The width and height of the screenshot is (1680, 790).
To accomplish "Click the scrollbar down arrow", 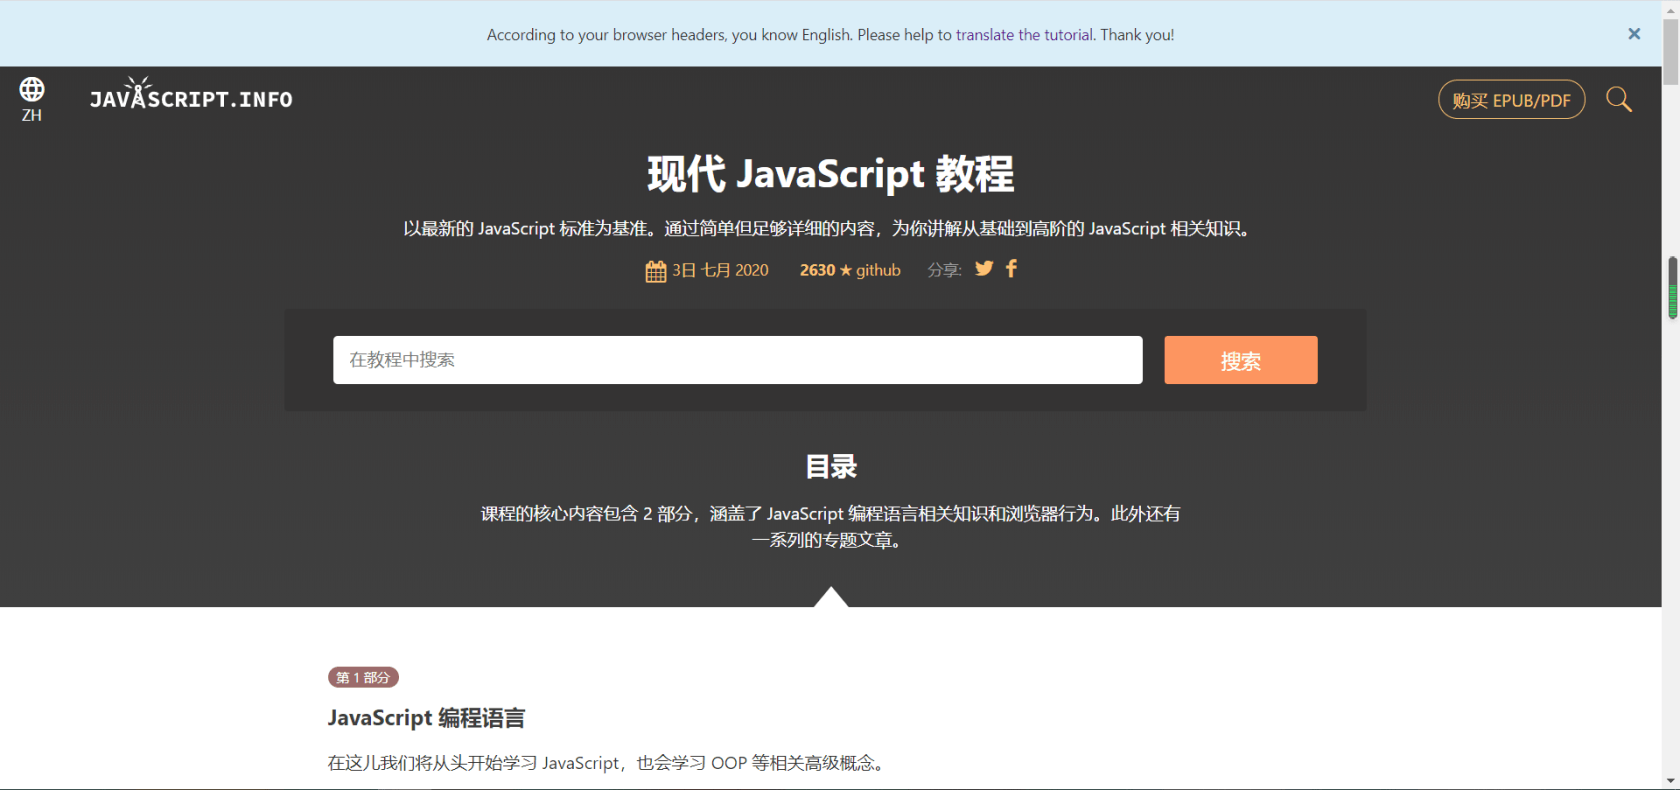I will 1671,781.
